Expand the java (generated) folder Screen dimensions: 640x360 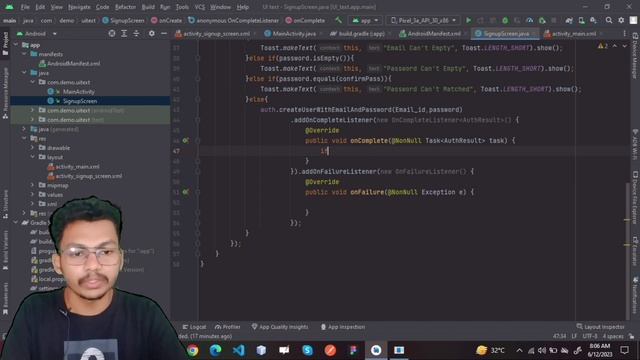(x=24, y=129)
